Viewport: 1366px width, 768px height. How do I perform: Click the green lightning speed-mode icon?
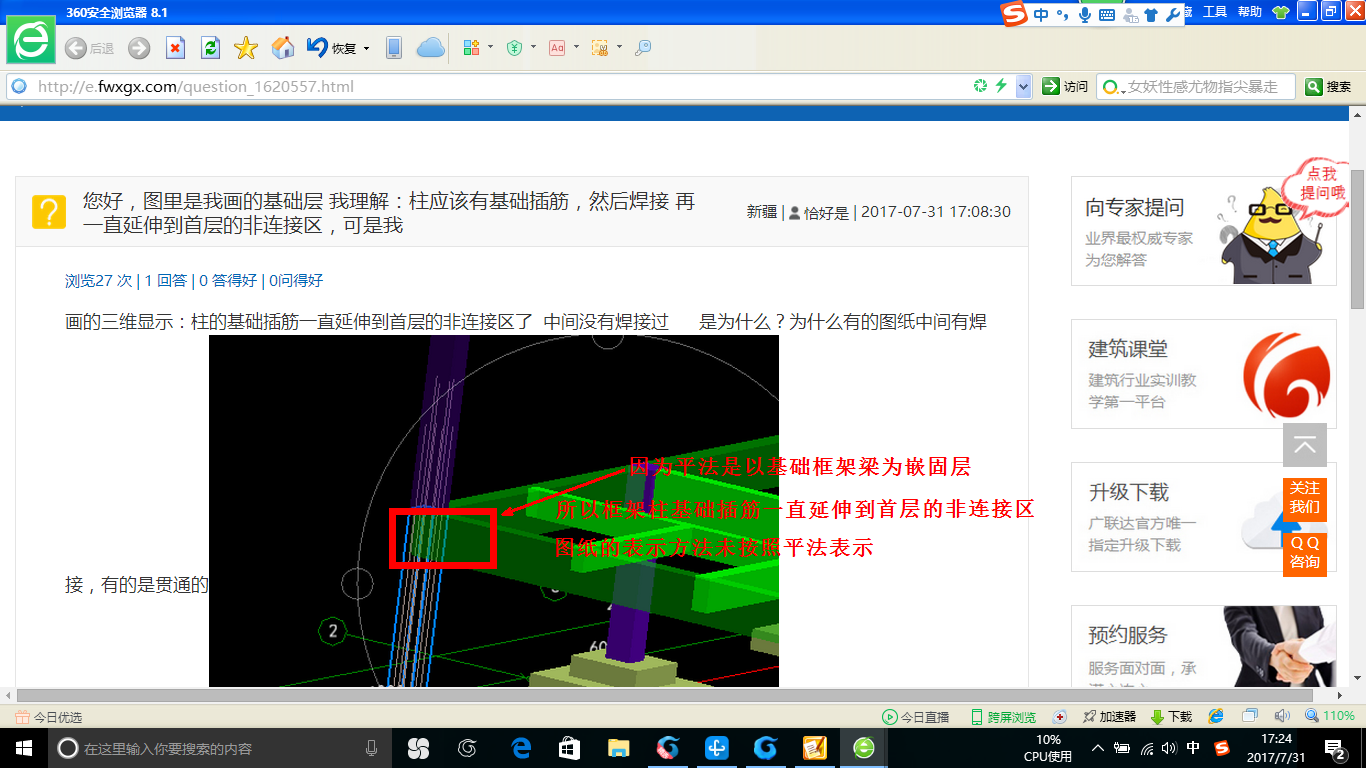click(x=1000, y=87)
